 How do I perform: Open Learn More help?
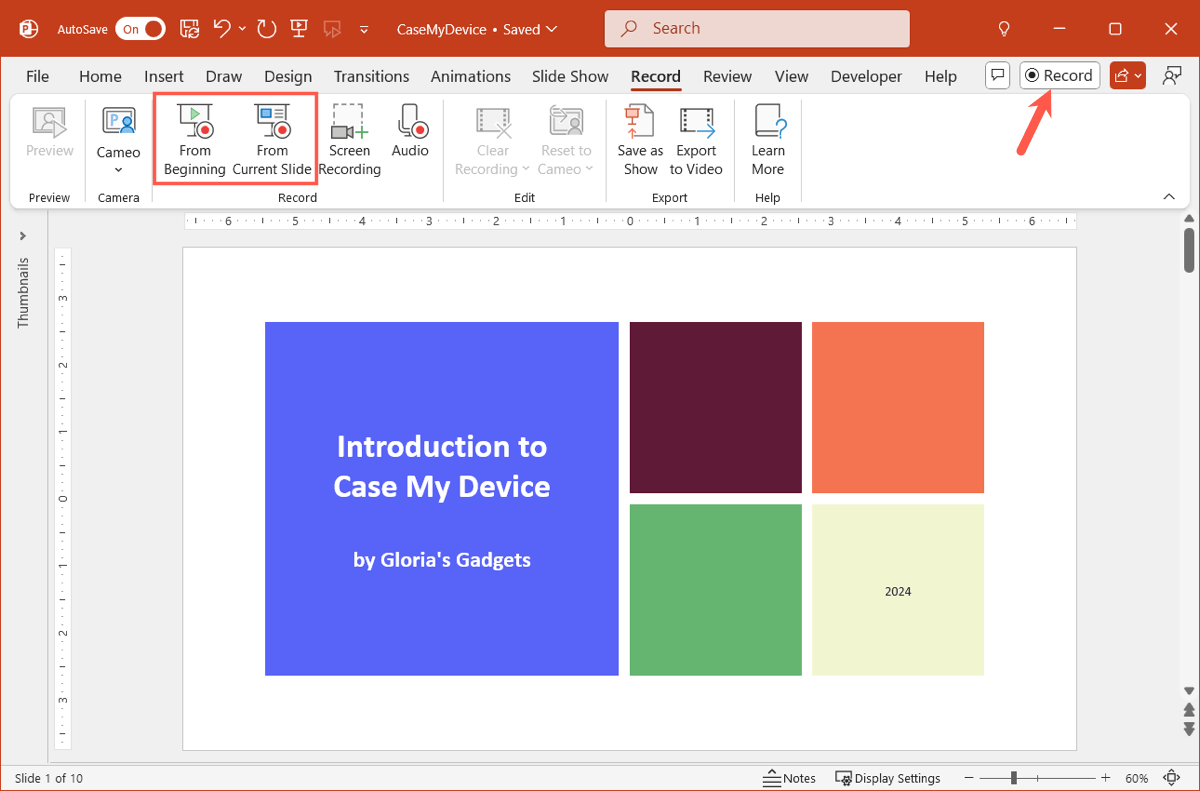click(x=768, y=139)
